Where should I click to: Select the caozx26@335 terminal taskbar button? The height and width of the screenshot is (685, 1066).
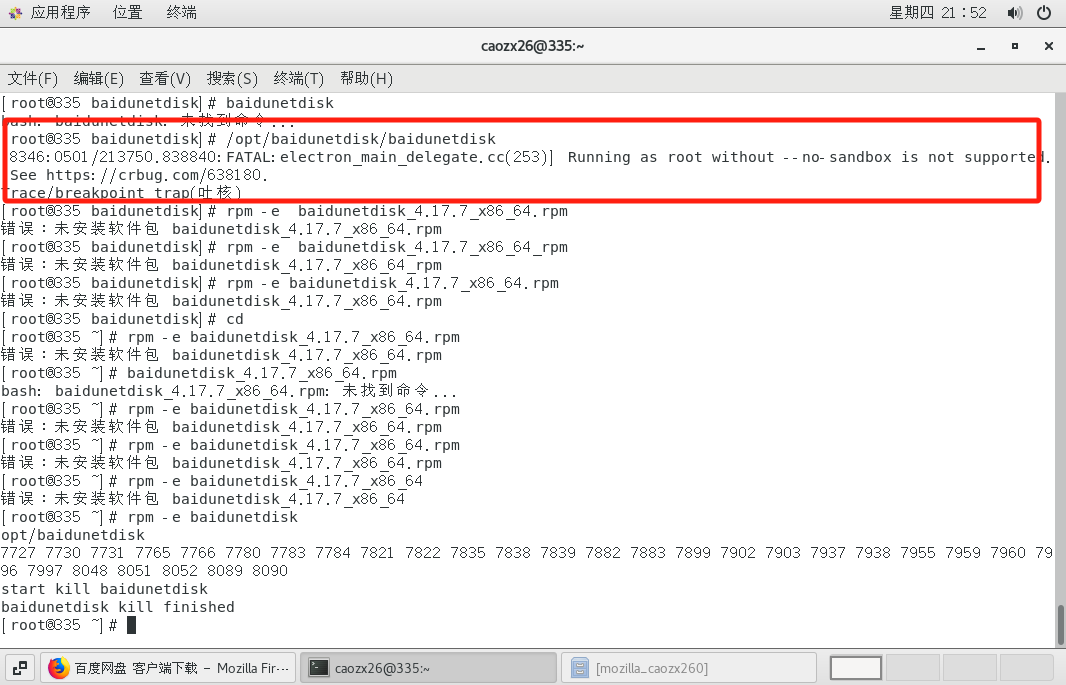click(428, 668)
